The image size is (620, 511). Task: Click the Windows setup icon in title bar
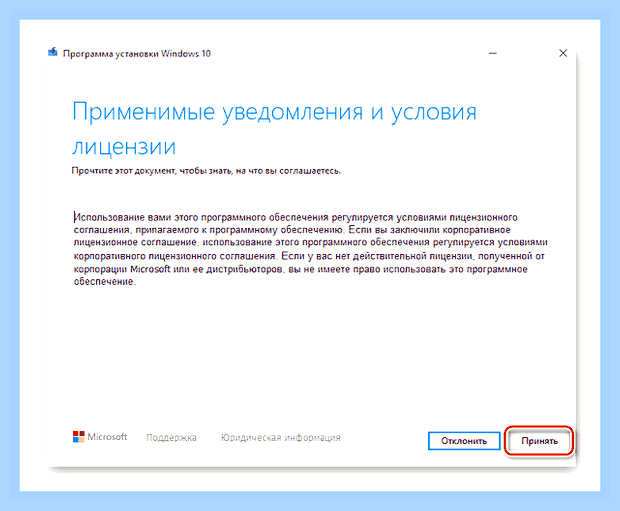(53, 53)
